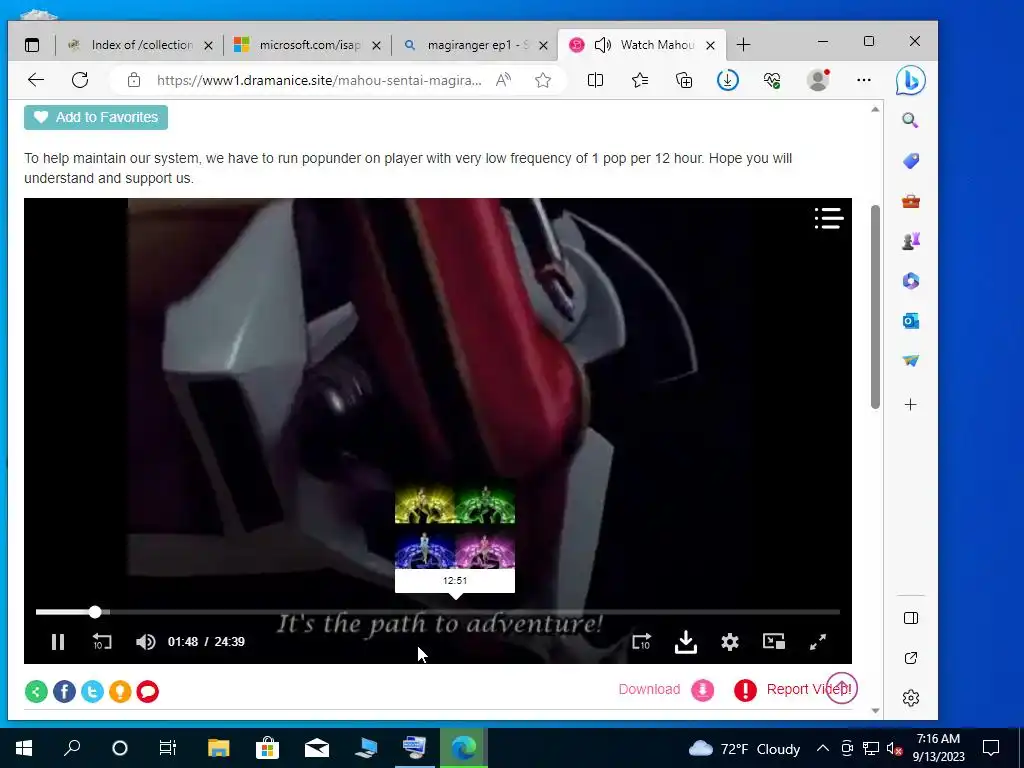The image size is (1024, 768).
Task: Click the scroll-to-top arrow circle
Action: (x=842, y=688)
